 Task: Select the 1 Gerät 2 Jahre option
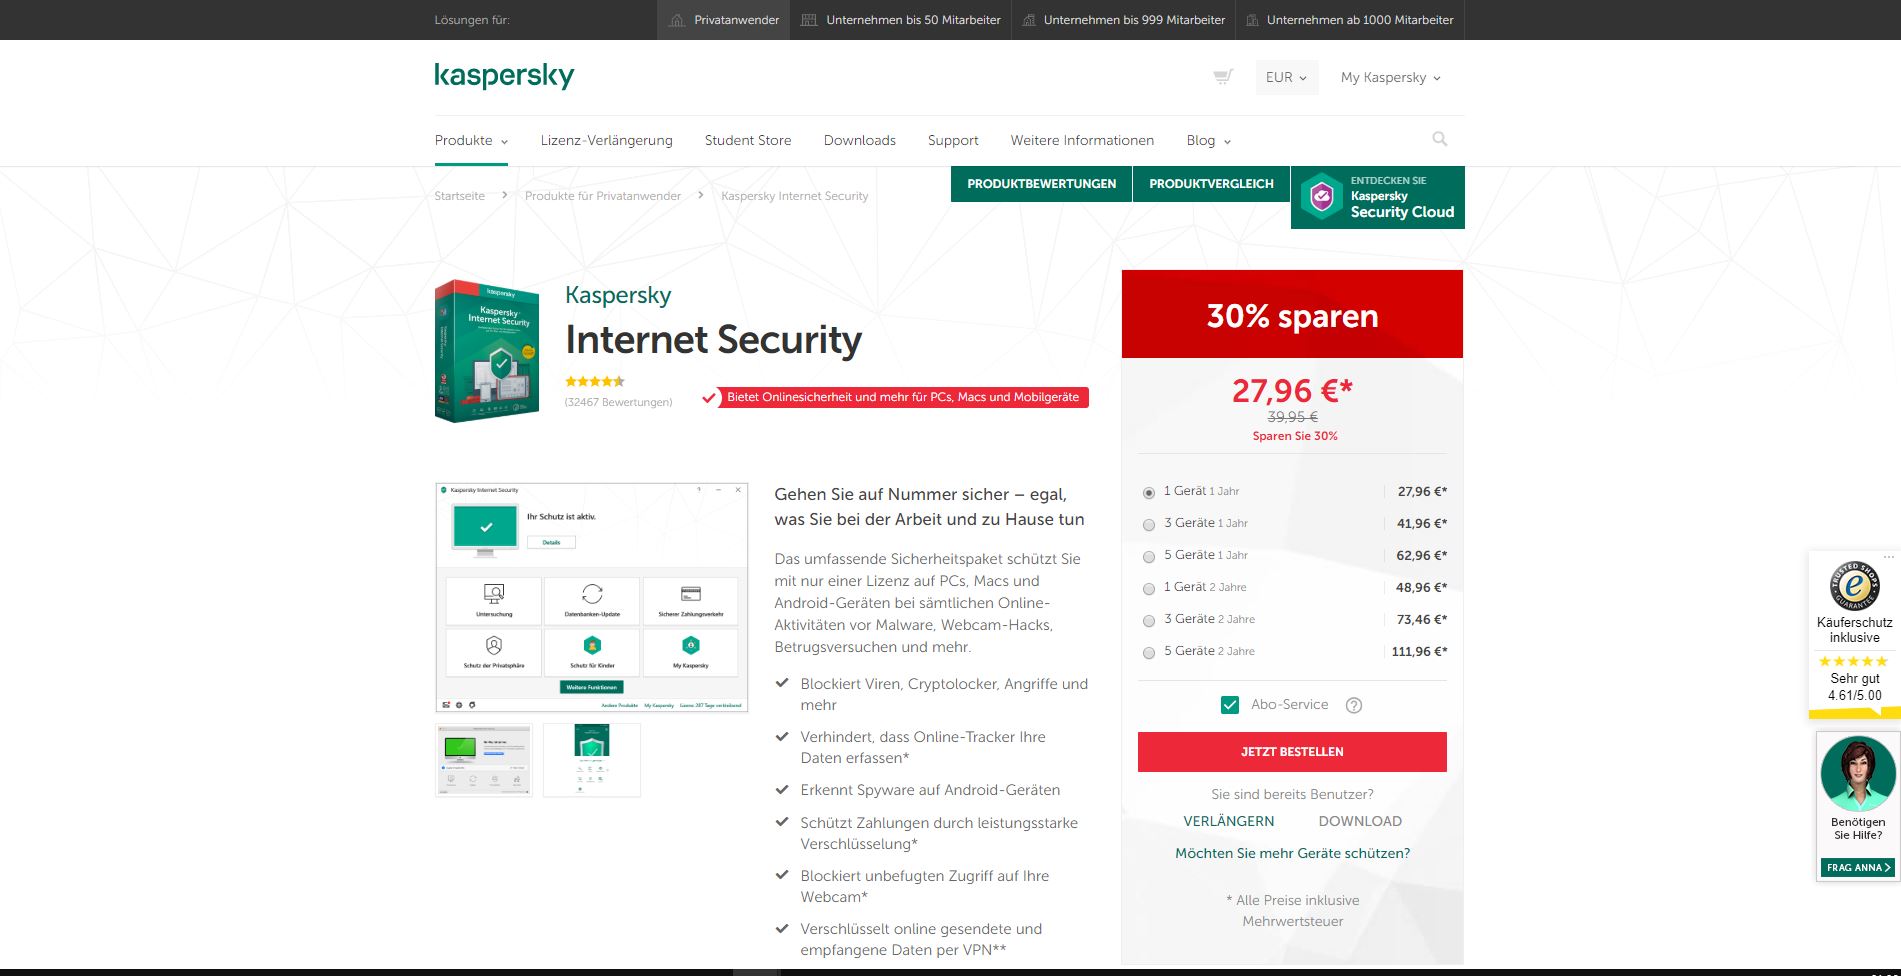coord(1149,588)
